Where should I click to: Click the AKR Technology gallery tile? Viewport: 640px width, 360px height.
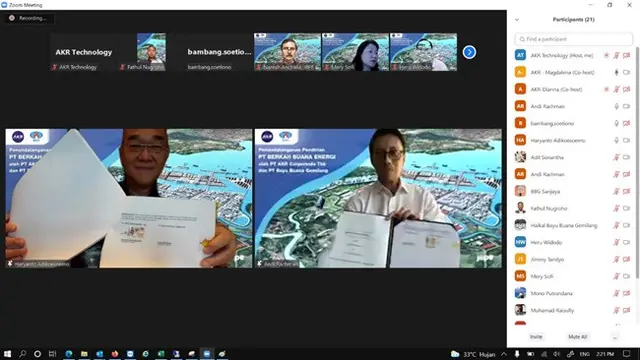coord(84,52)
